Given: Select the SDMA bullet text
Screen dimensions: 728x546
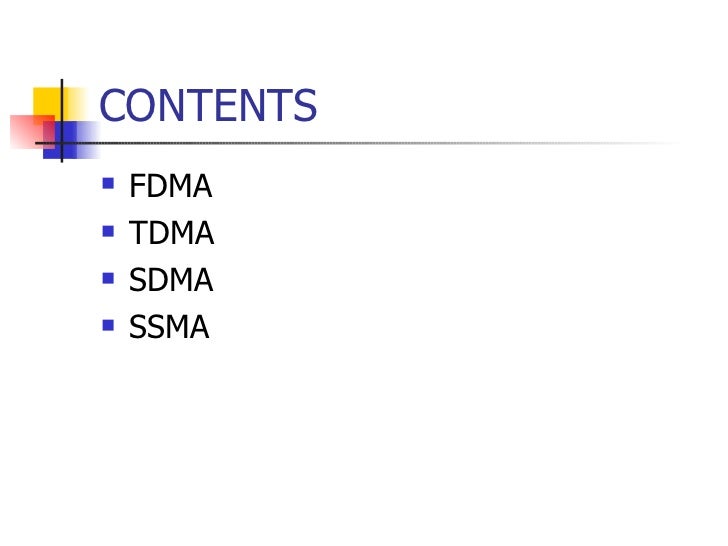Looking at the screenshot, I should 171,280.
